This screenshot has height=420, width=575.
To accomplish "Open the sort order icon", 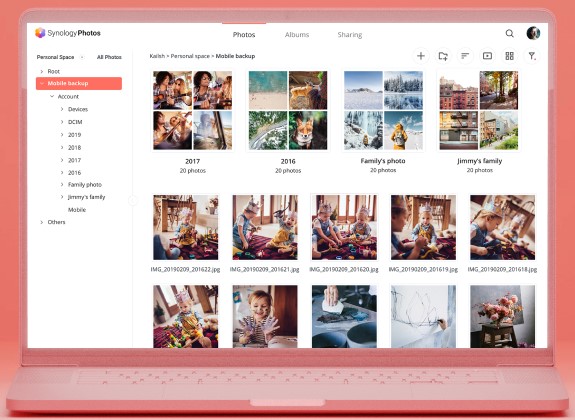I will 465,56.
